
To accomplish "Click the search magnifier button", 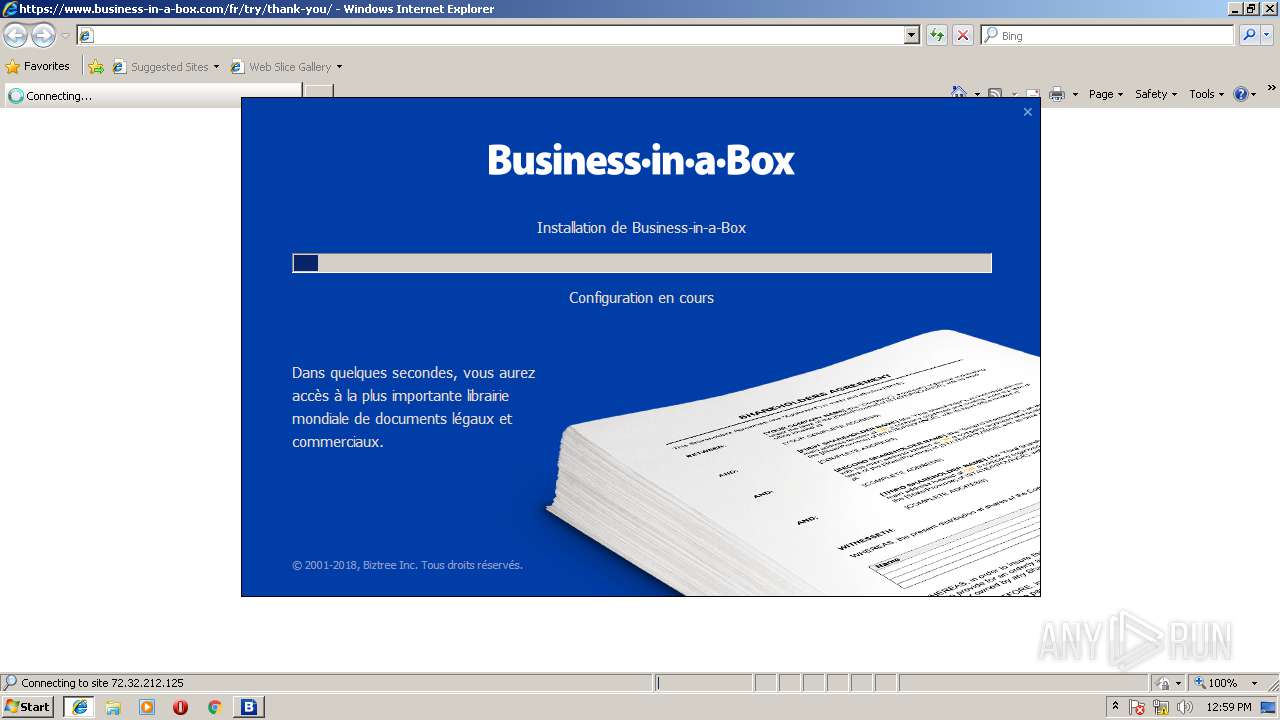I will pyautogui.click(x=1248, y=35).
